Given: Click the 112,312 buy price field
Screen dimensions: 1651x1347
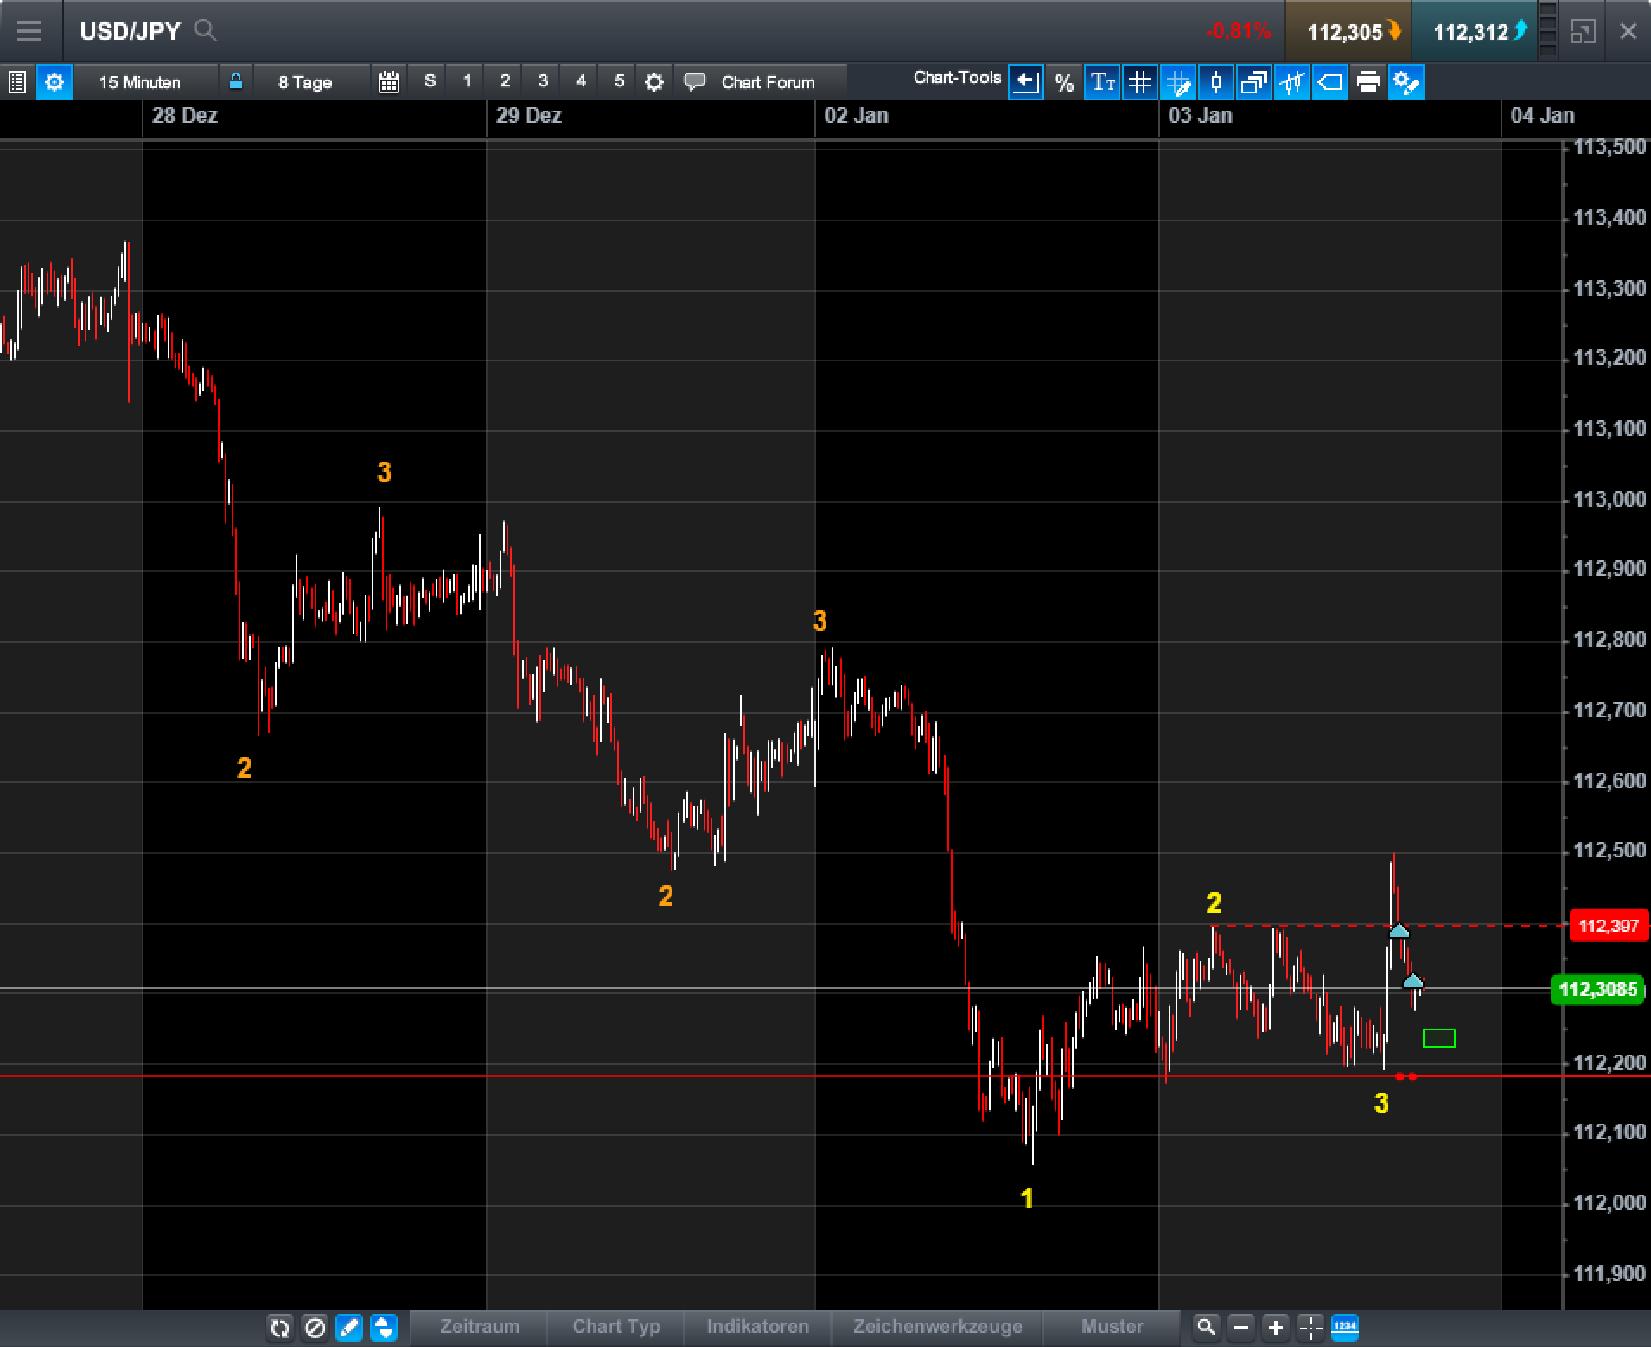Looking at the screenshot, I should (1474, 31).
